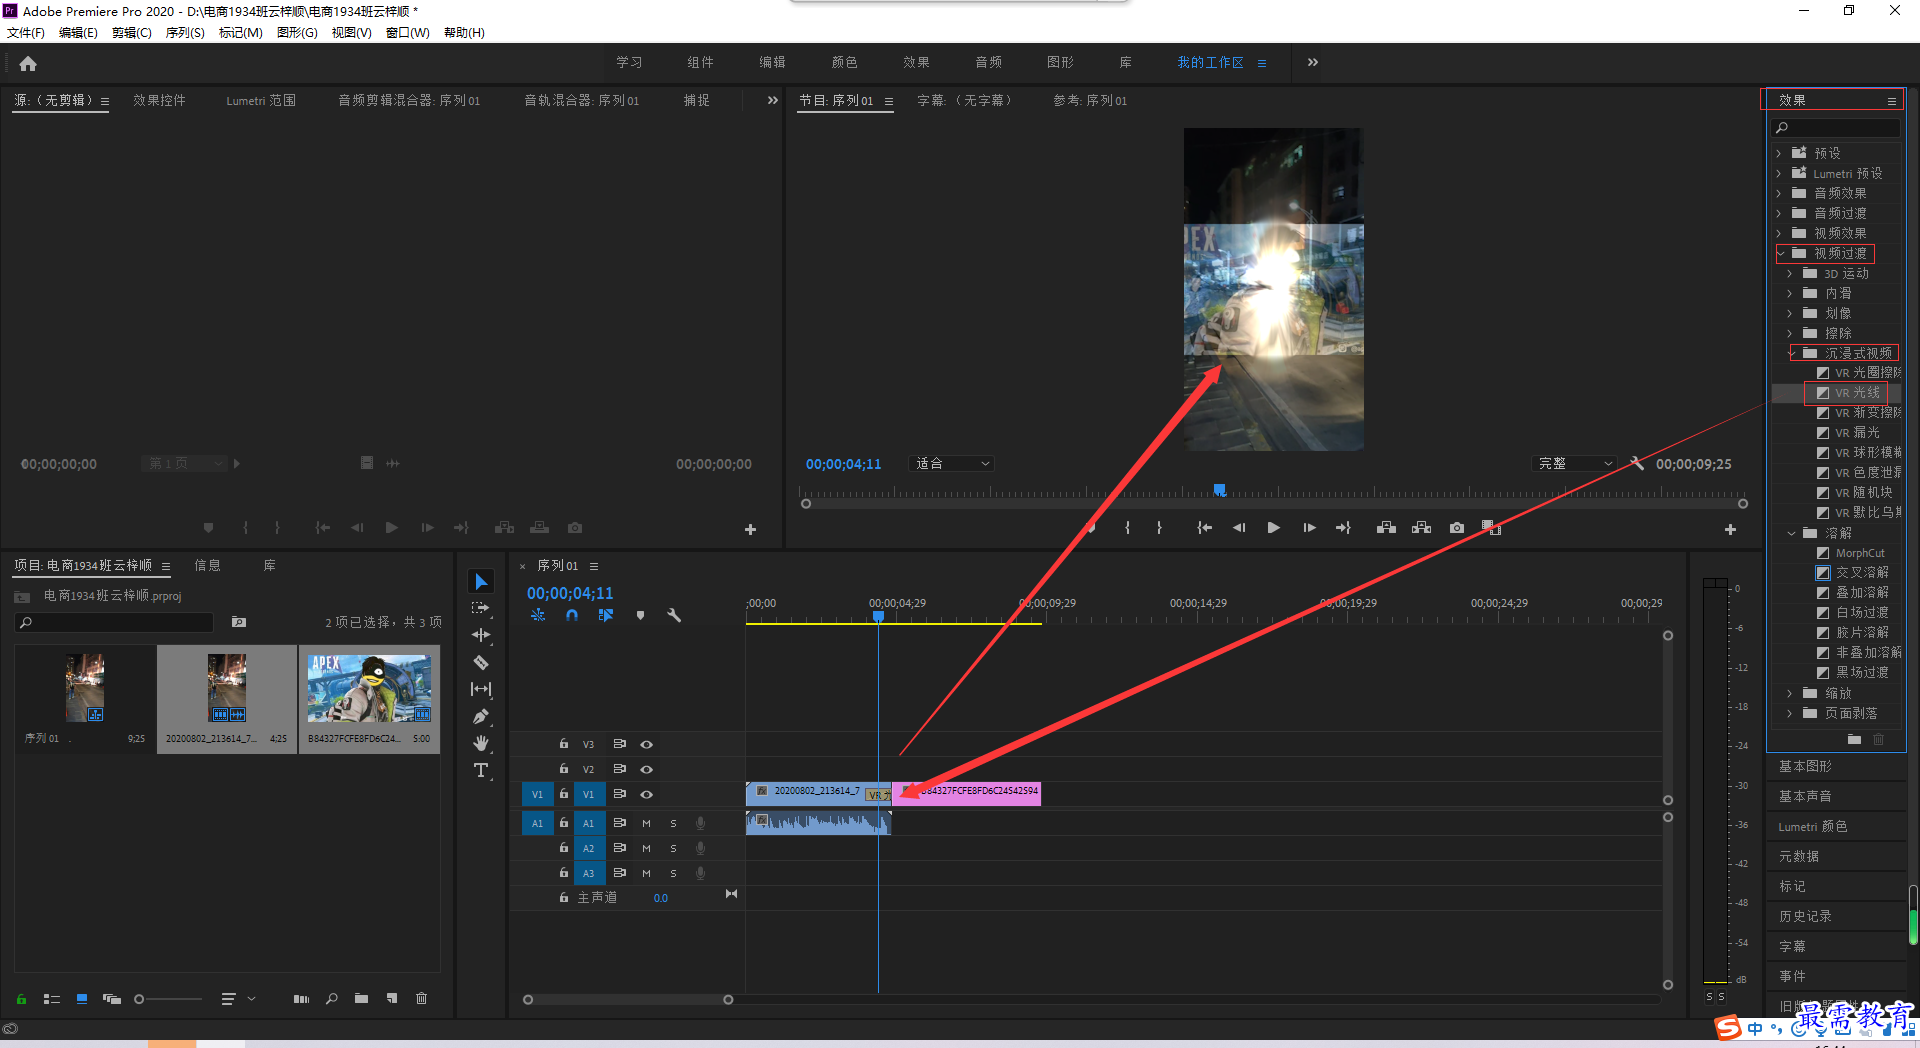Click Mark Out in Program monitor

[1159, 528]
